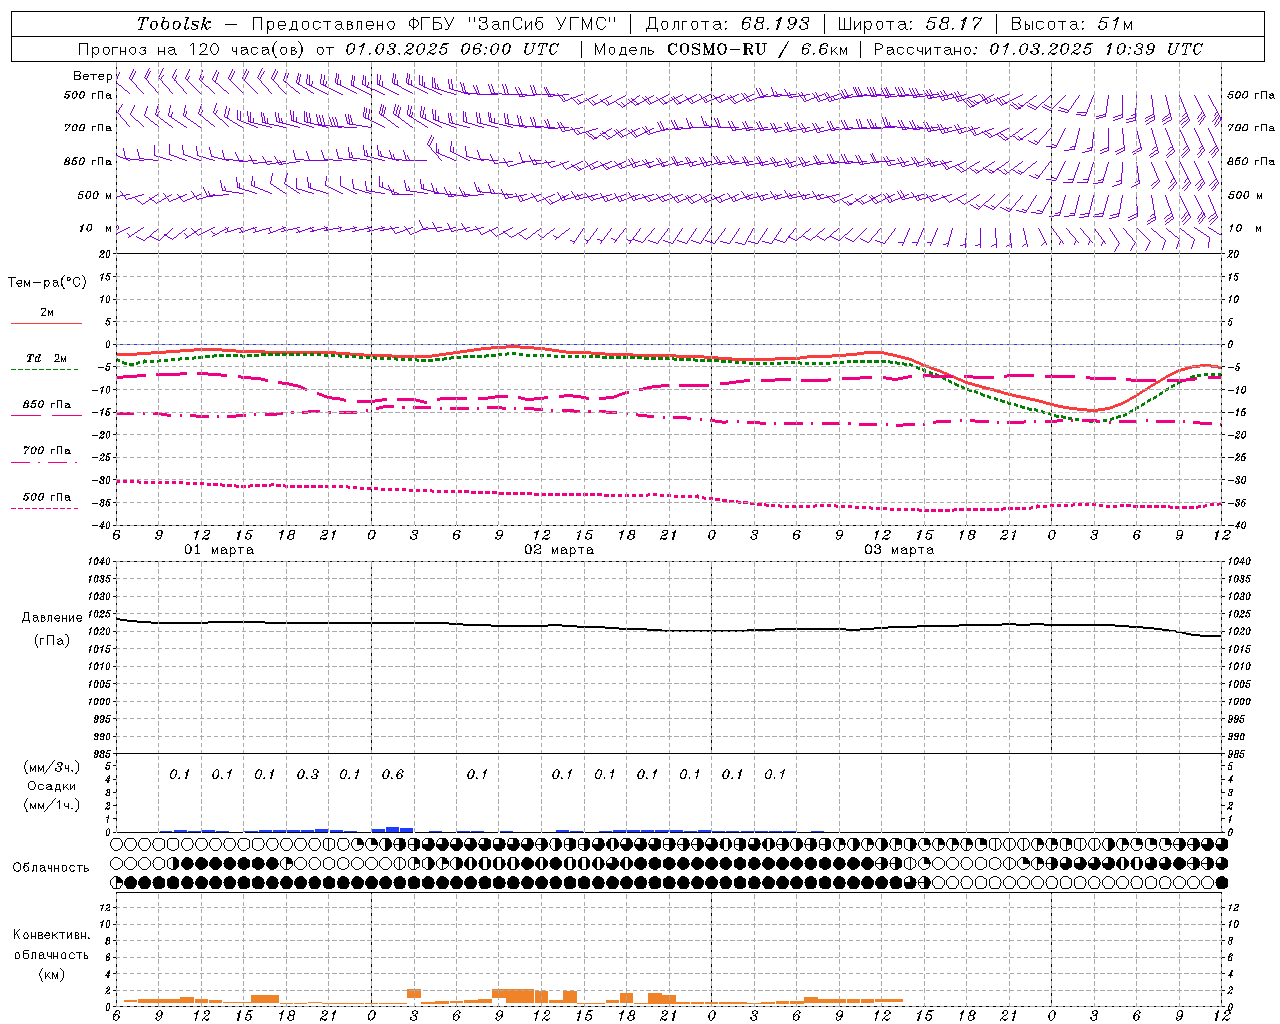Viewport: 1280px width, 1024px height.
Task: Click the 12 value on the left convective cloud axis
Action: point(107,907)
